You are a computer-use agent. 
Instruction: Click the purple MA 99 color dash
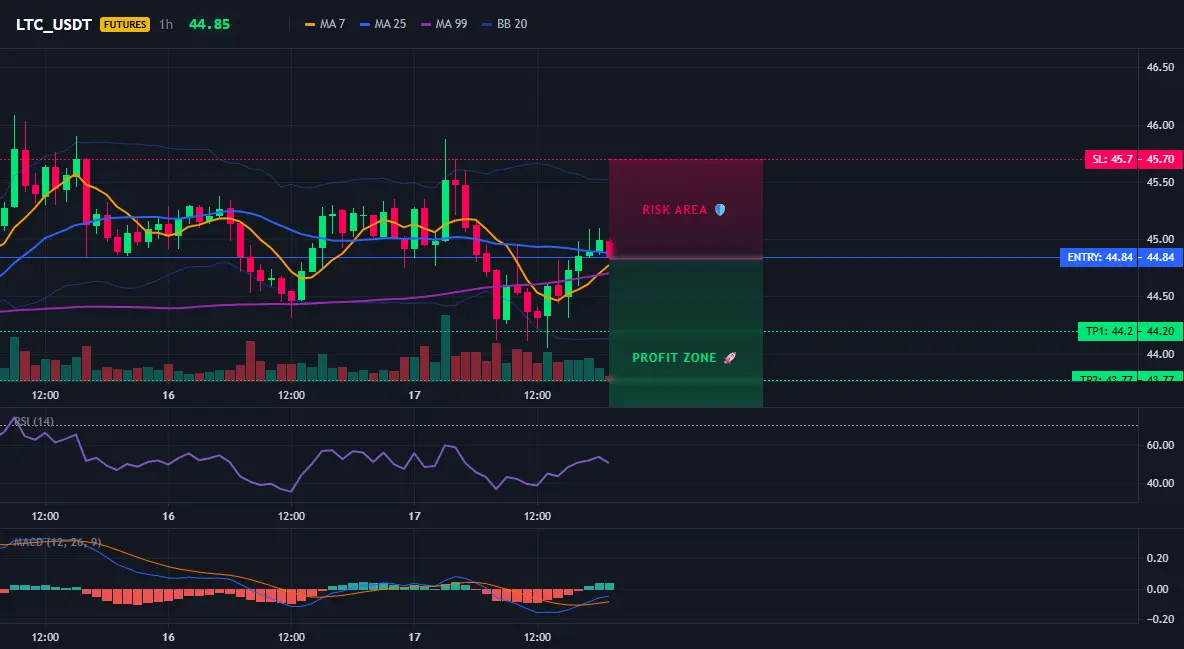tap(426, 24)
